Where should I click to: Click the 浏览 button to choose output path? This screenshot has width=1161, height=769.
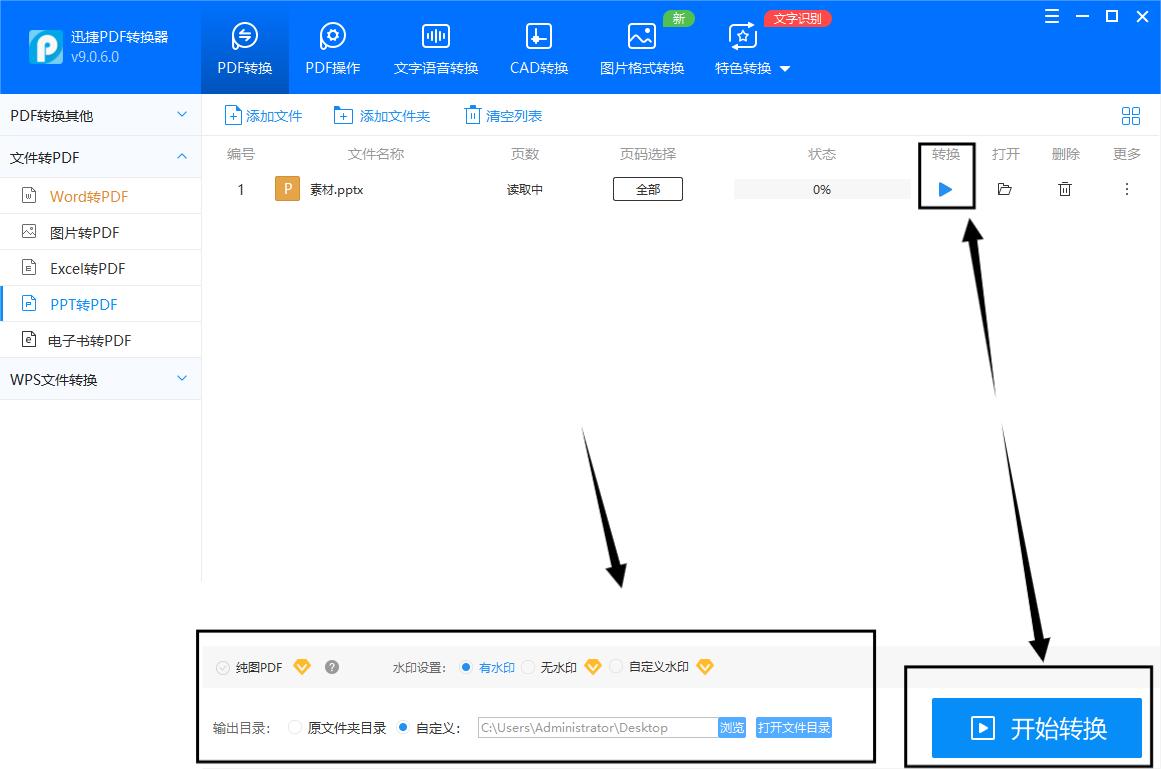[x=731, y=727]
